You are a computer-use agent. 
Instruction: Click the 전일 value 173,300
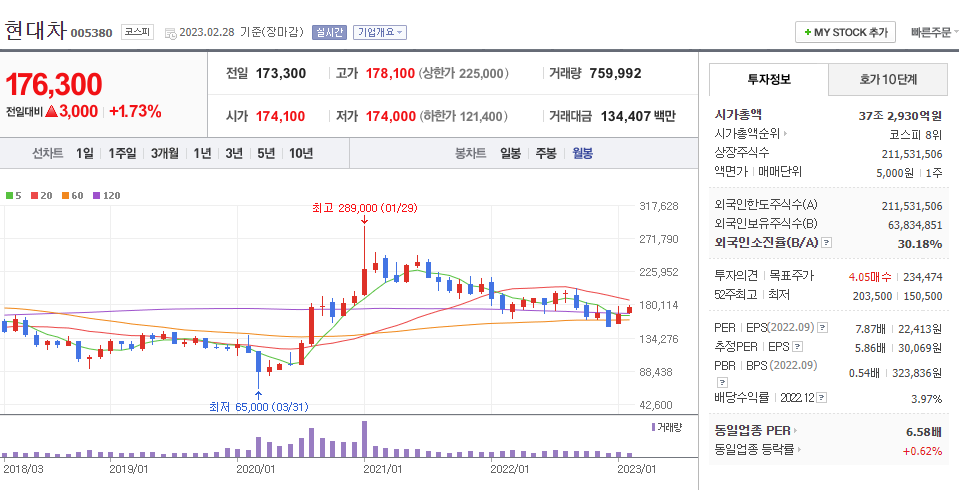pos(281,73)
